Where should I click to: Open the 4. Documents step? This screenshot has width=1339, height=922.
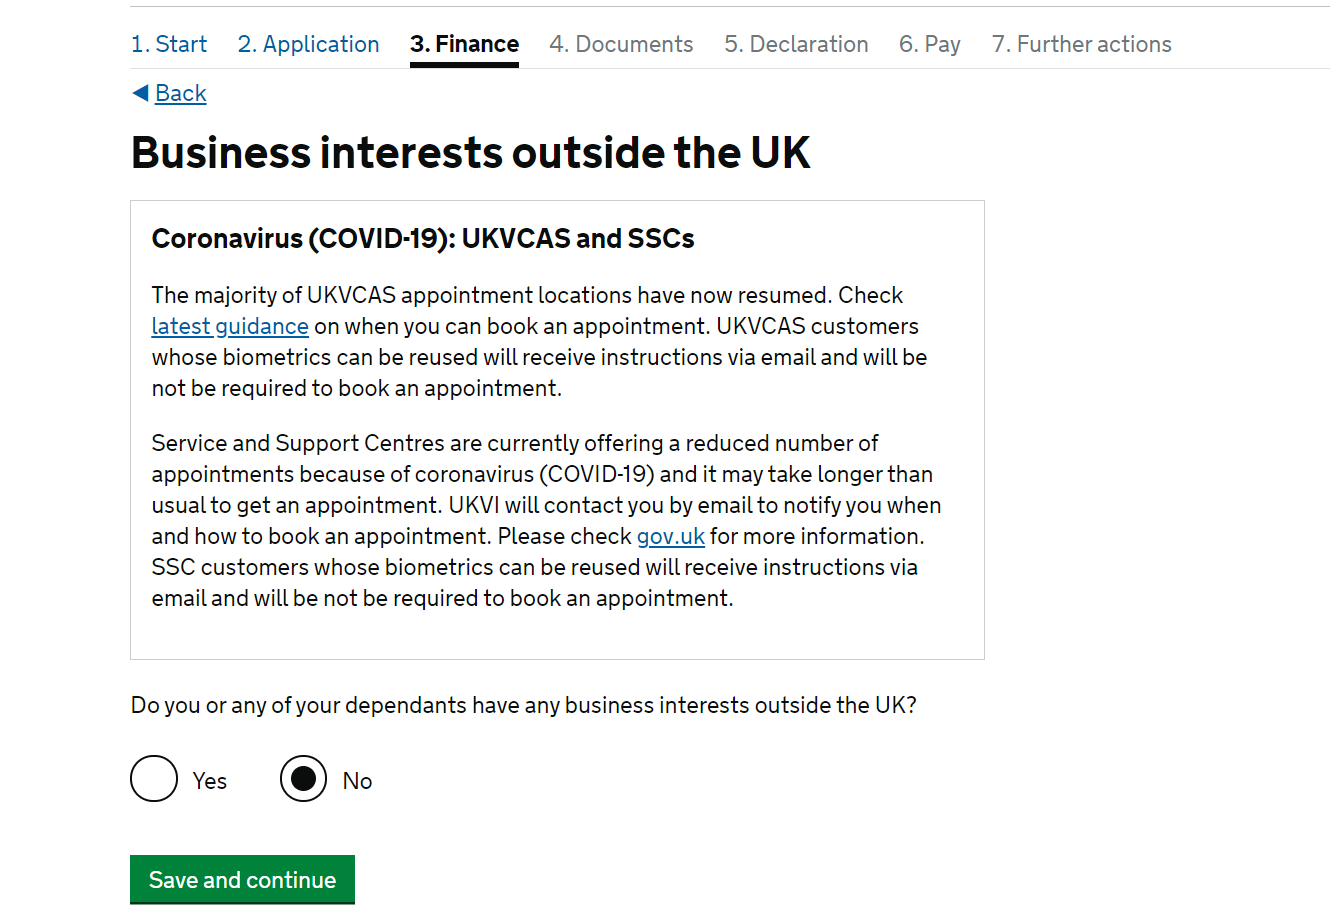pos(621,44)
